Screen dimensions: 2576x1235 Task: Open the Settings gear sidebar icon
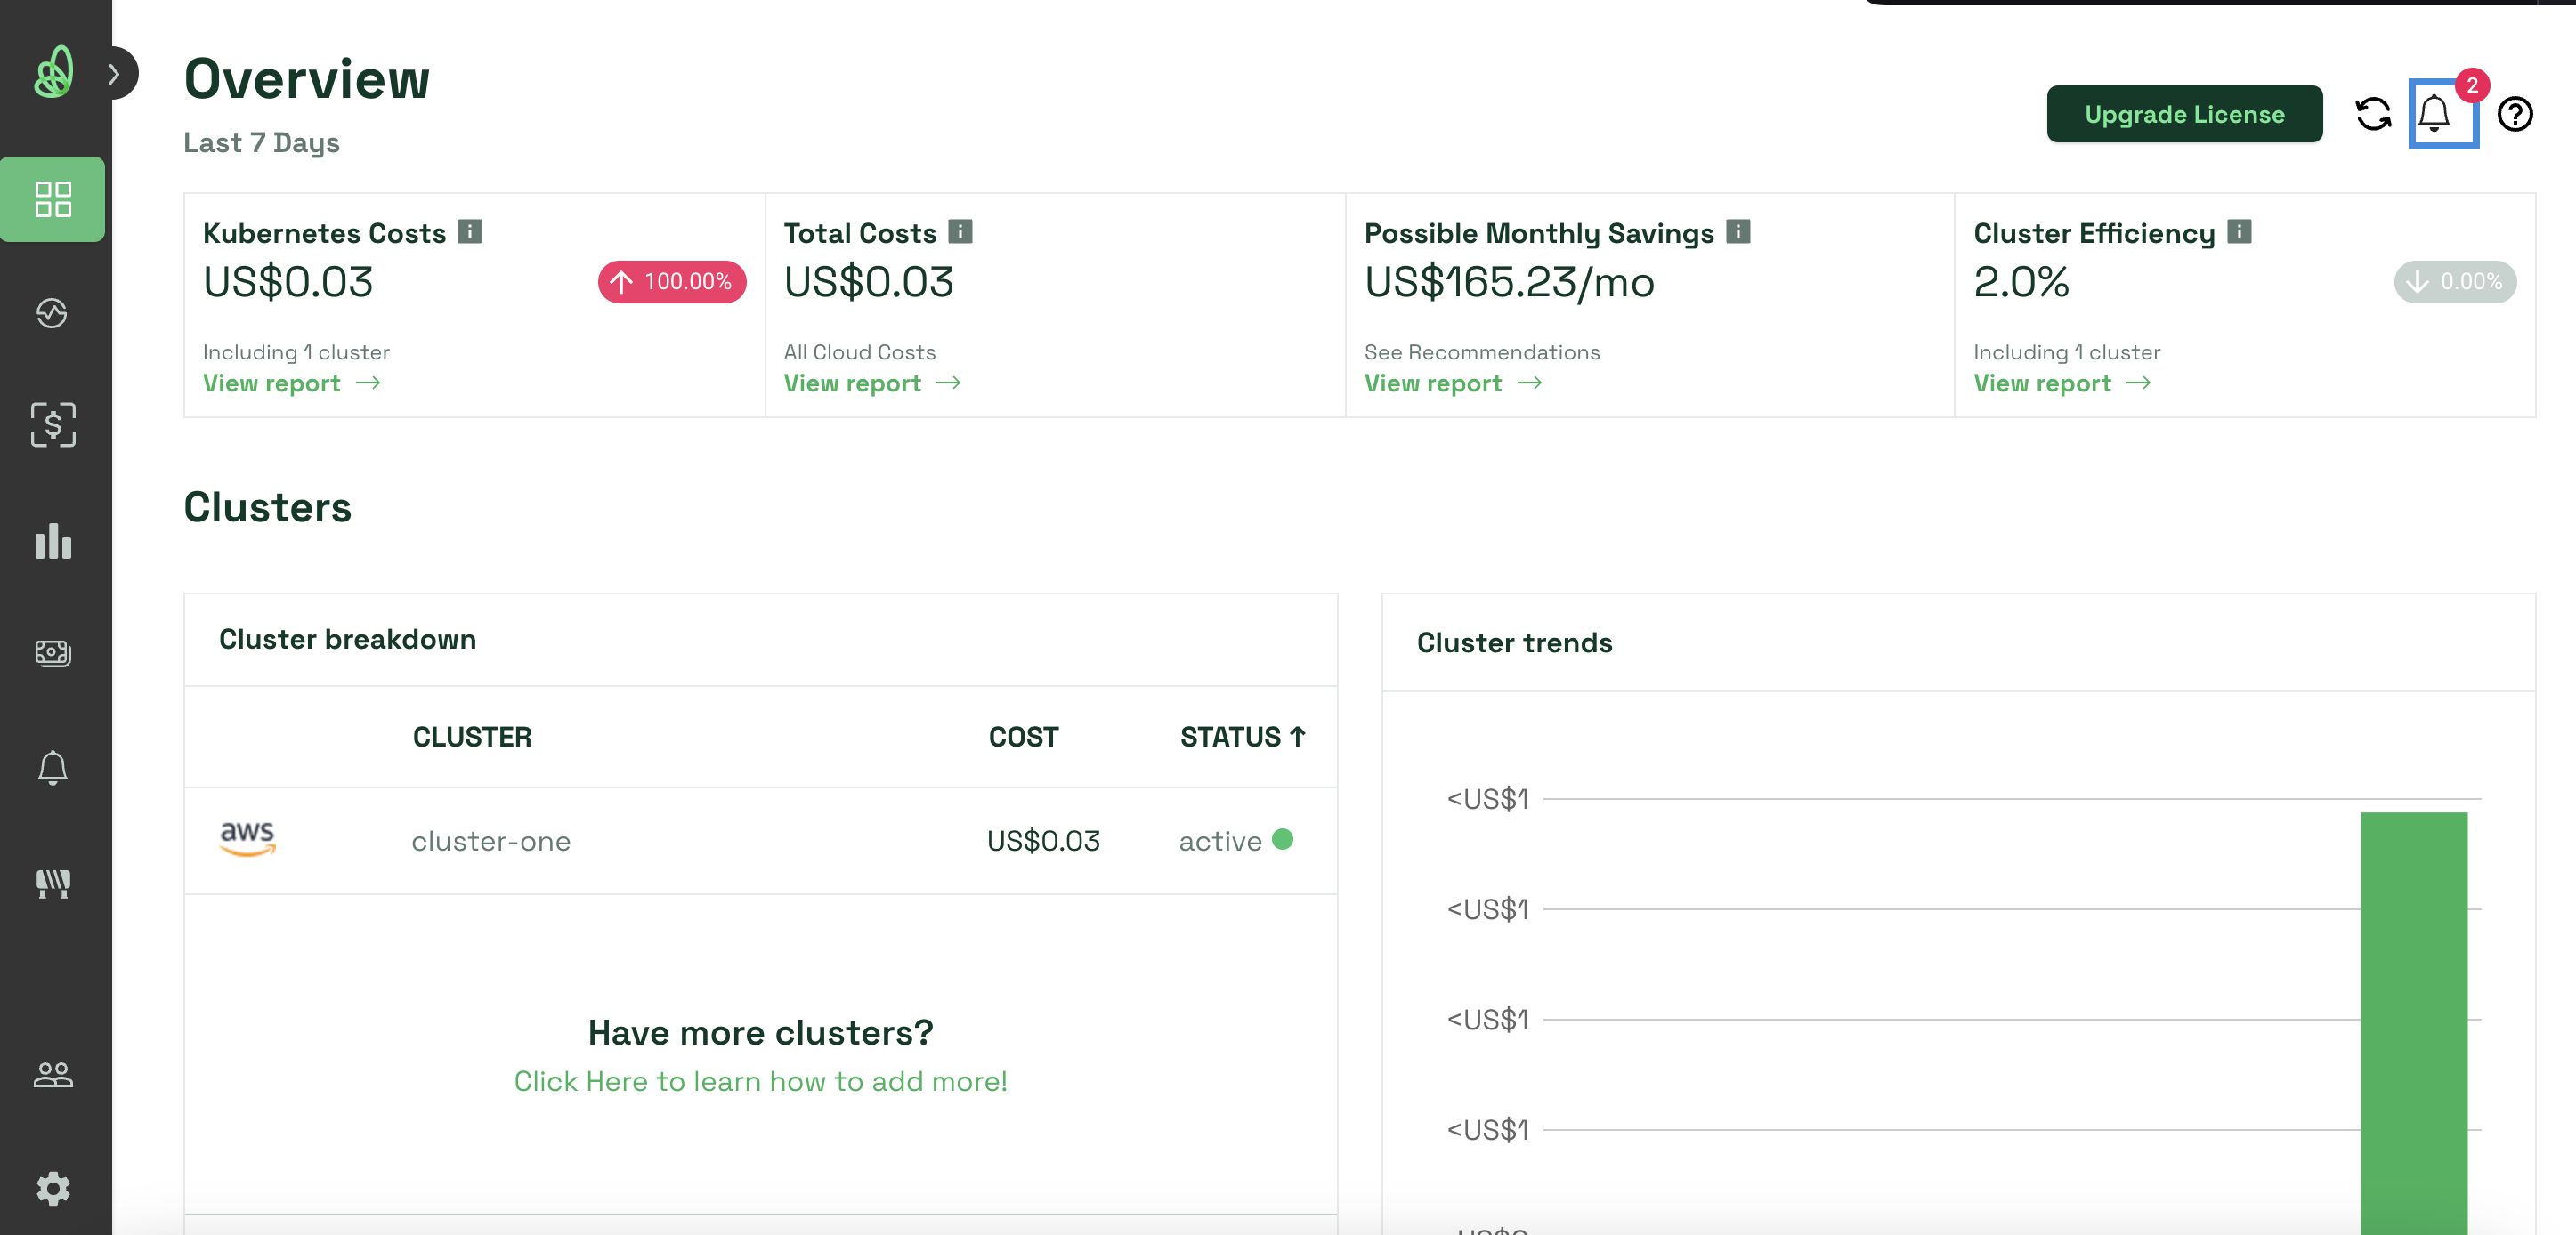pyautogui.click(x=53, y=1187)
